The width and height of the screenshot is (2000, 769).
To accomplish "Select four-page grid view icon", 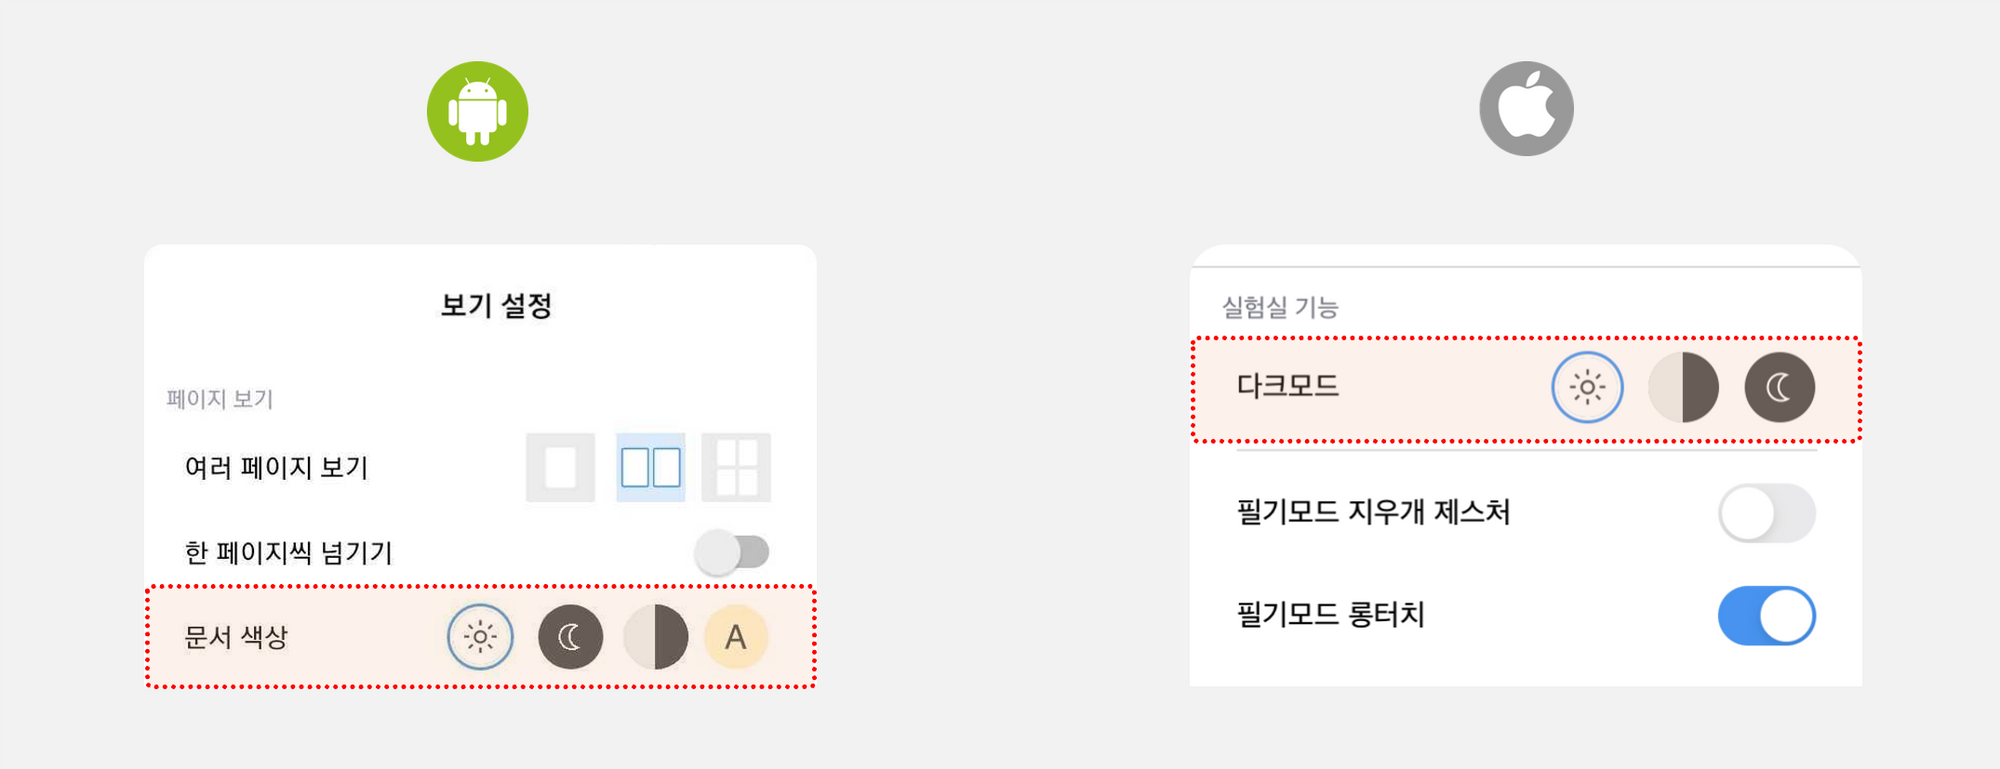I will pyautogui.click(x=736, y=467).
